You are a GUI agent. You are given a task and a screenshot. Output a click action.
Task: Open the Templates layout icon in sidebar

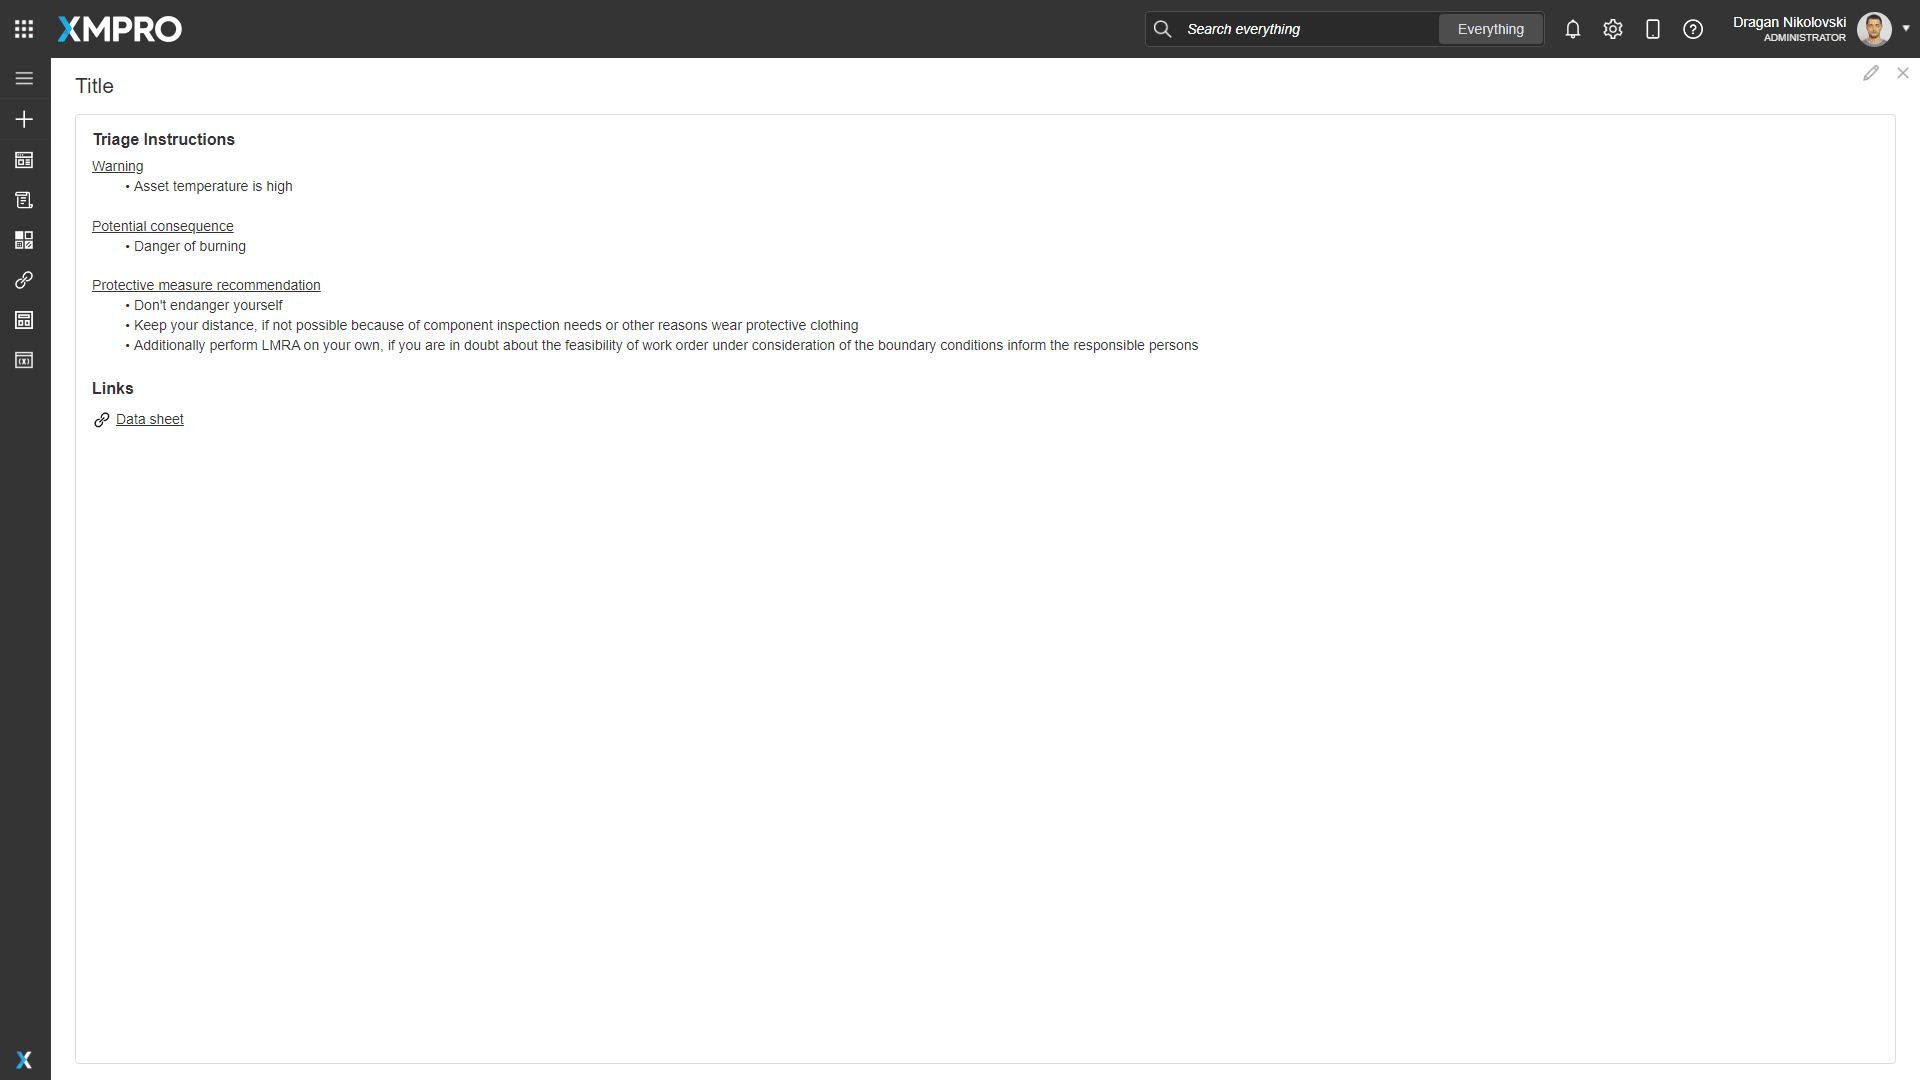(x=24, y=320)
